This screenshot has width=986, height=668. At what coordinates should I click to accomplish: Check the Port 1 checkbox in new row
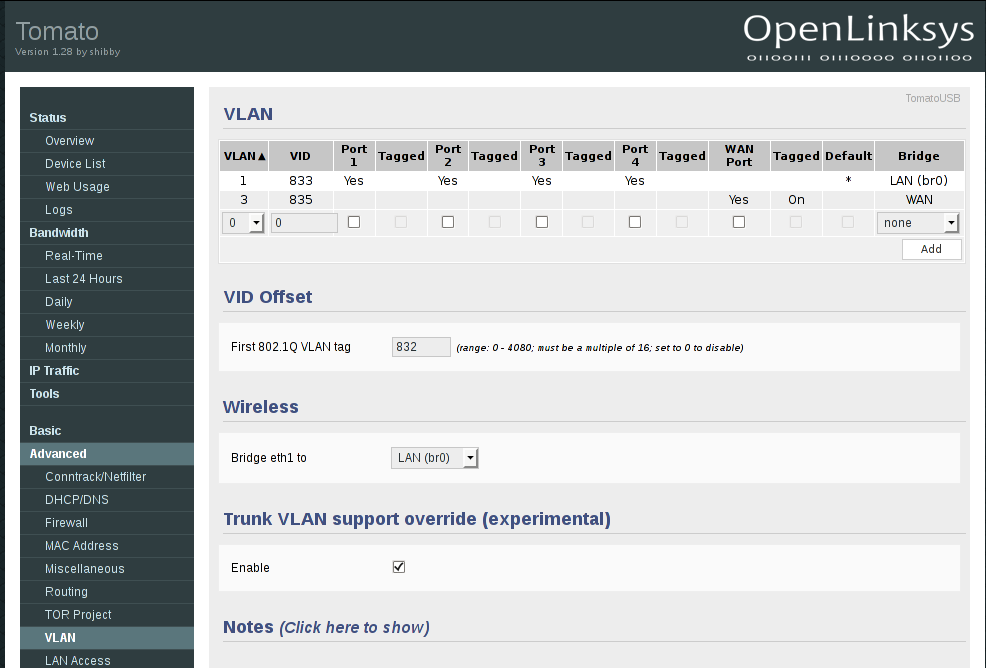tap(354, 222)
